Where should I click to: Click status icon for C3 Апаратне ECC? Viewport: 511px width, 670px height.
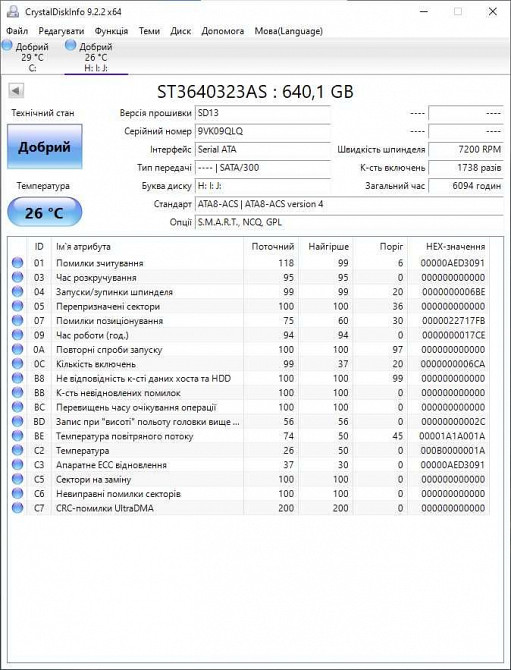tap(18, 465)
